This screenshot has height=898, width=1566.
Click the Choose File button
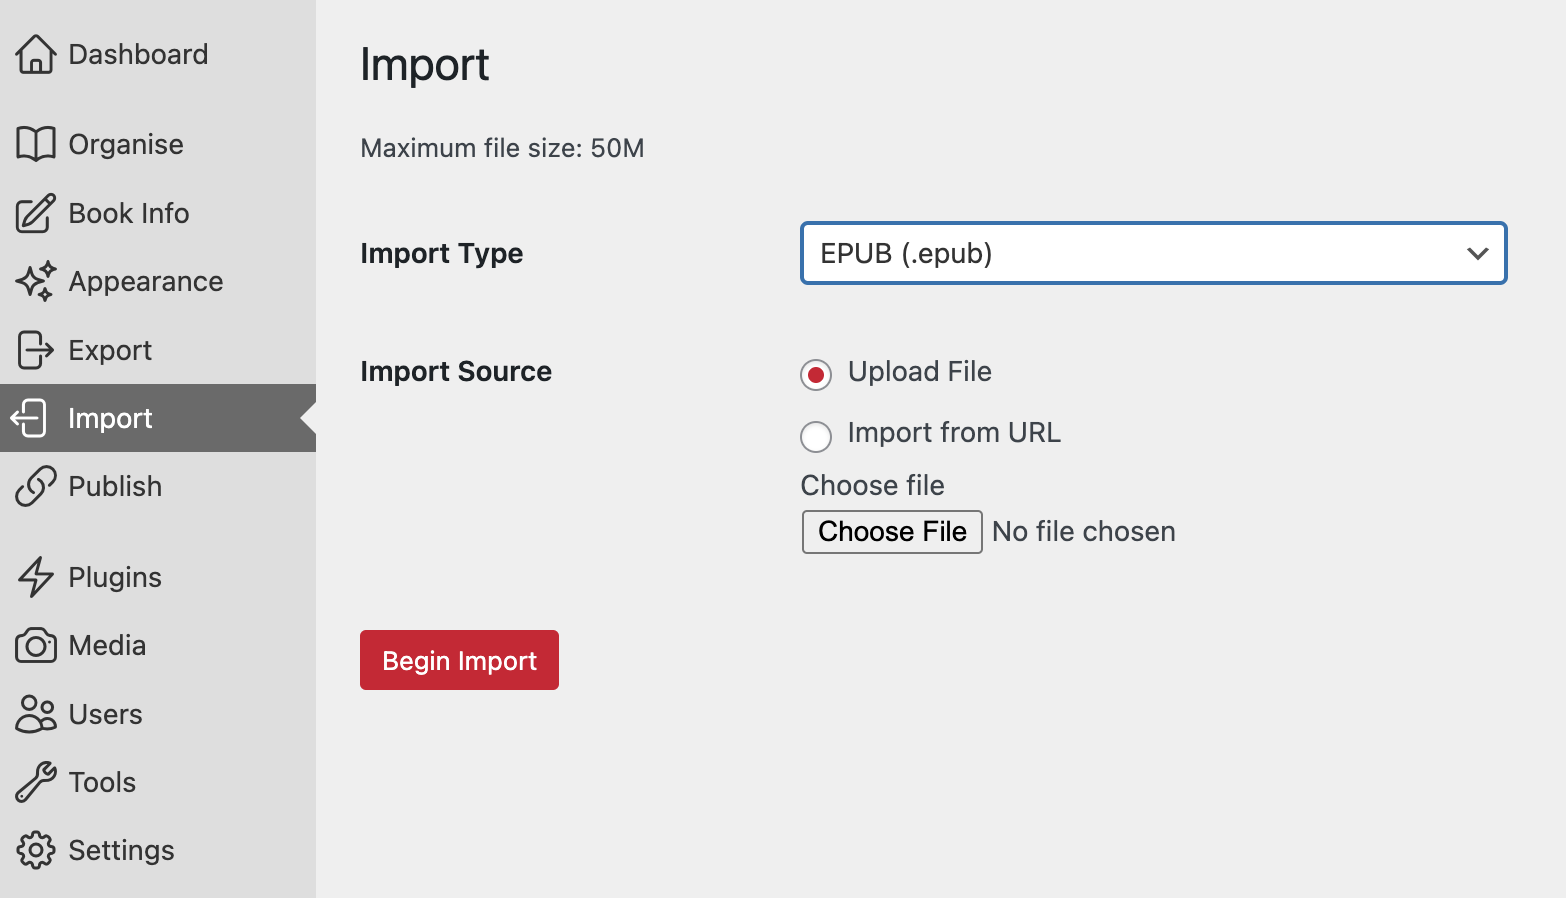click(892, 531)
